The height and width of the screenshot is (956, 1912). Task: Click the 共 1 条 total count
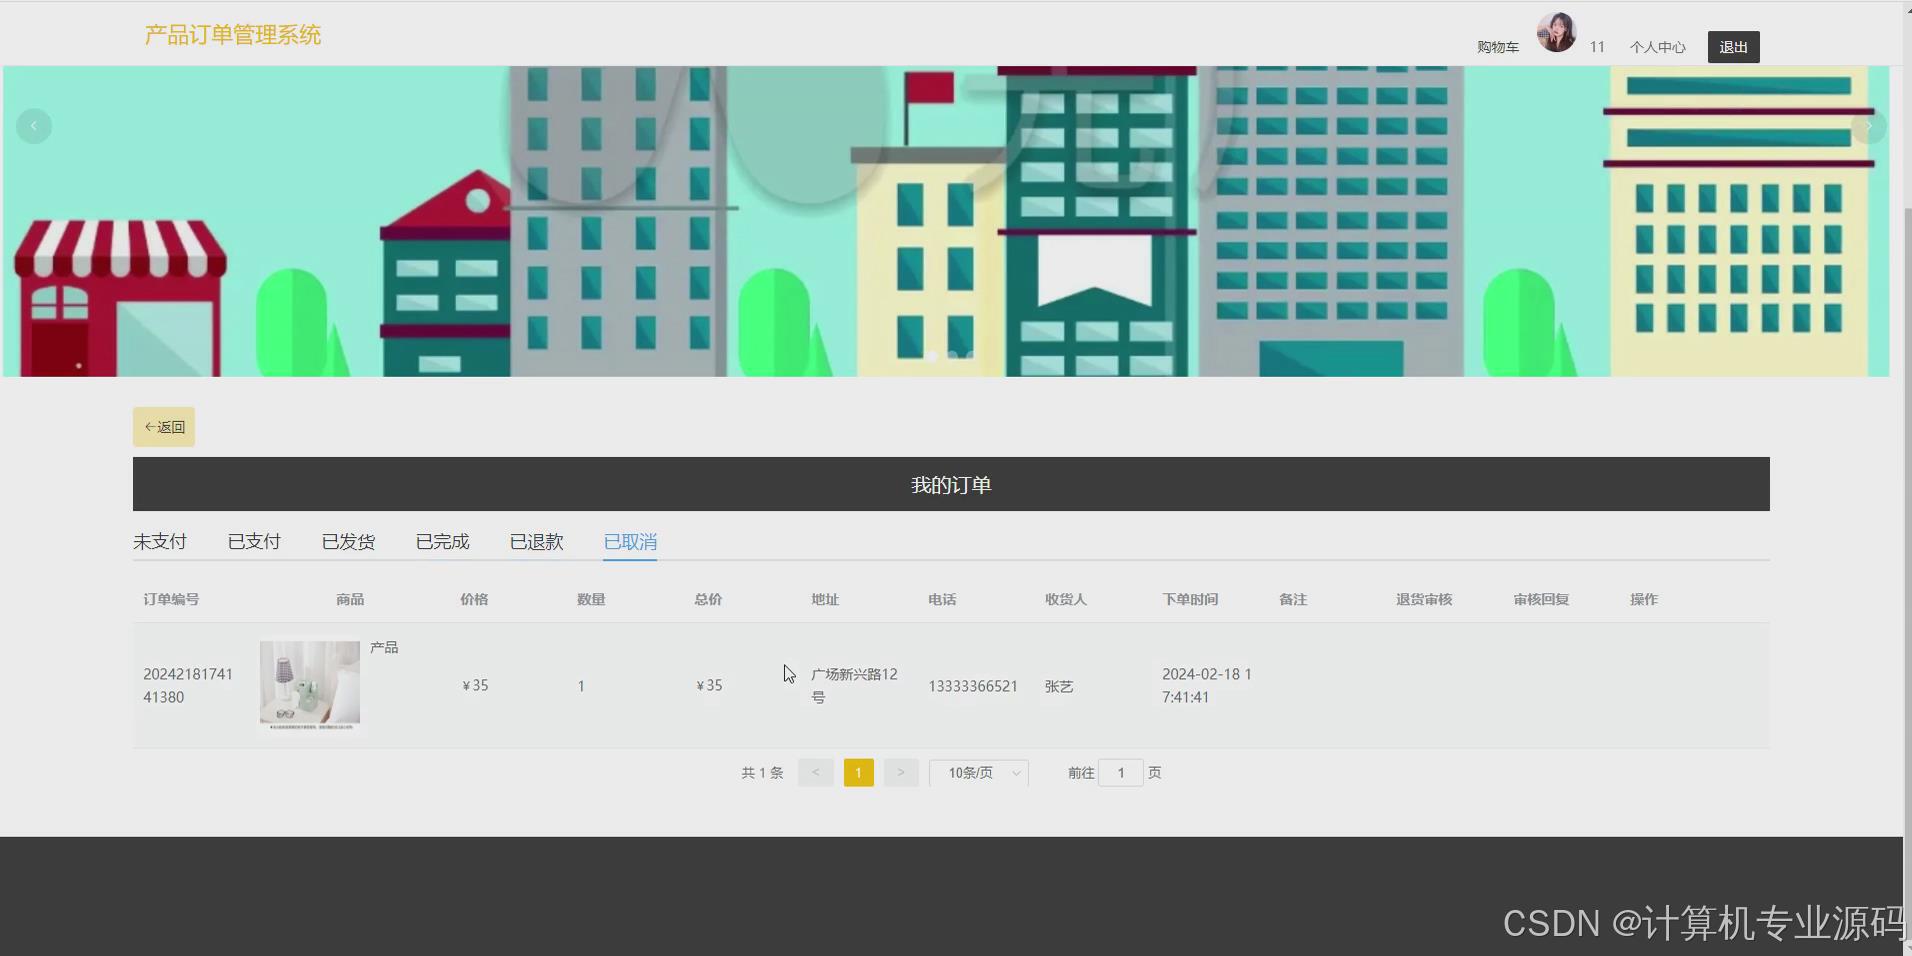tap(762, 772)
